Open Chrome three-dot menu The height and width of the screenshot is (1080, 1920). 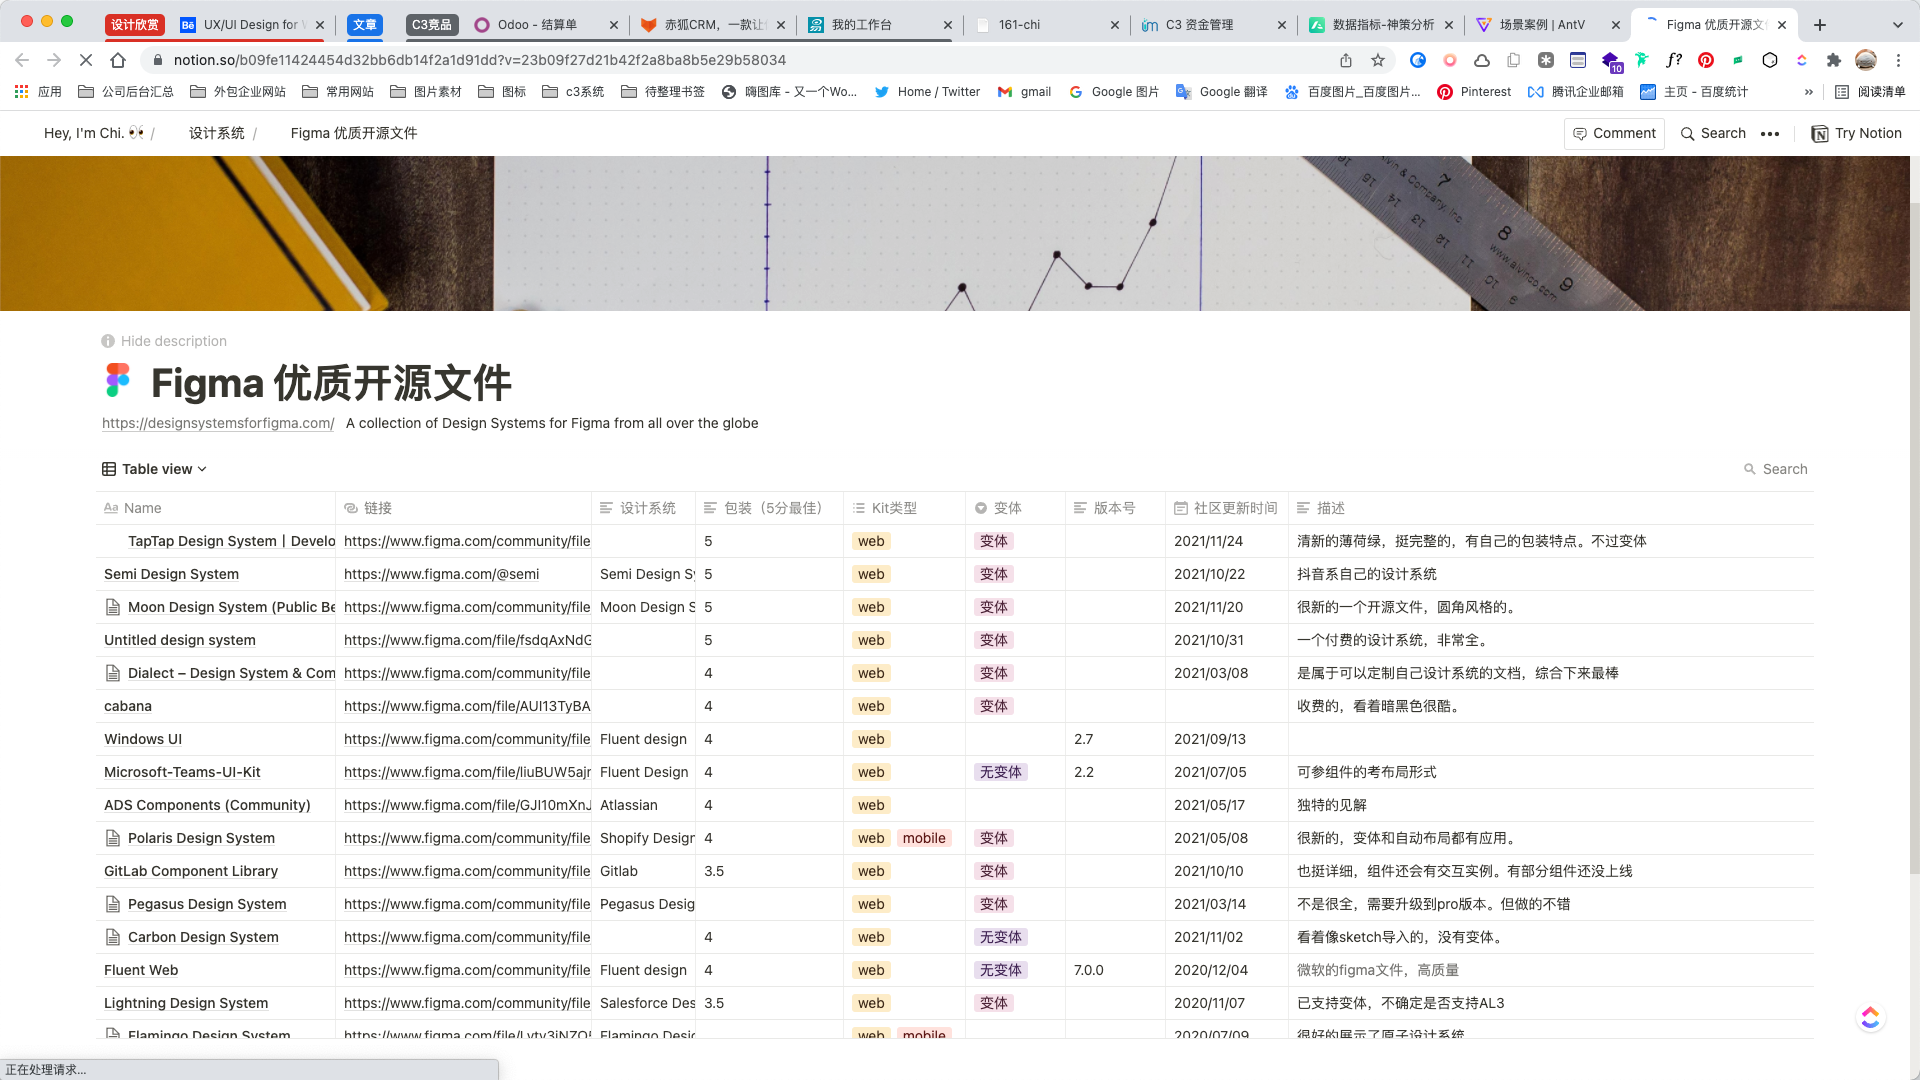(1898, 60)
